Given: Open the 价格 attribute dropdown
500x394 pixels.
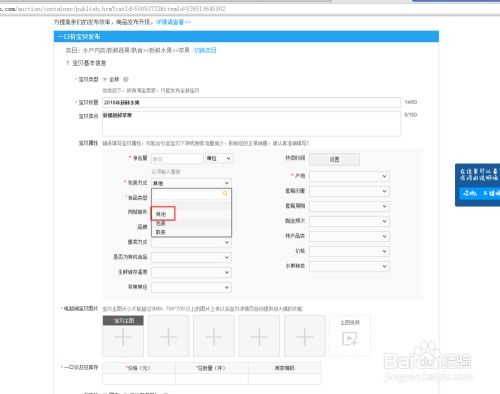Looking at the screenshot, I should pyautogui.click(x=349, y=251).
